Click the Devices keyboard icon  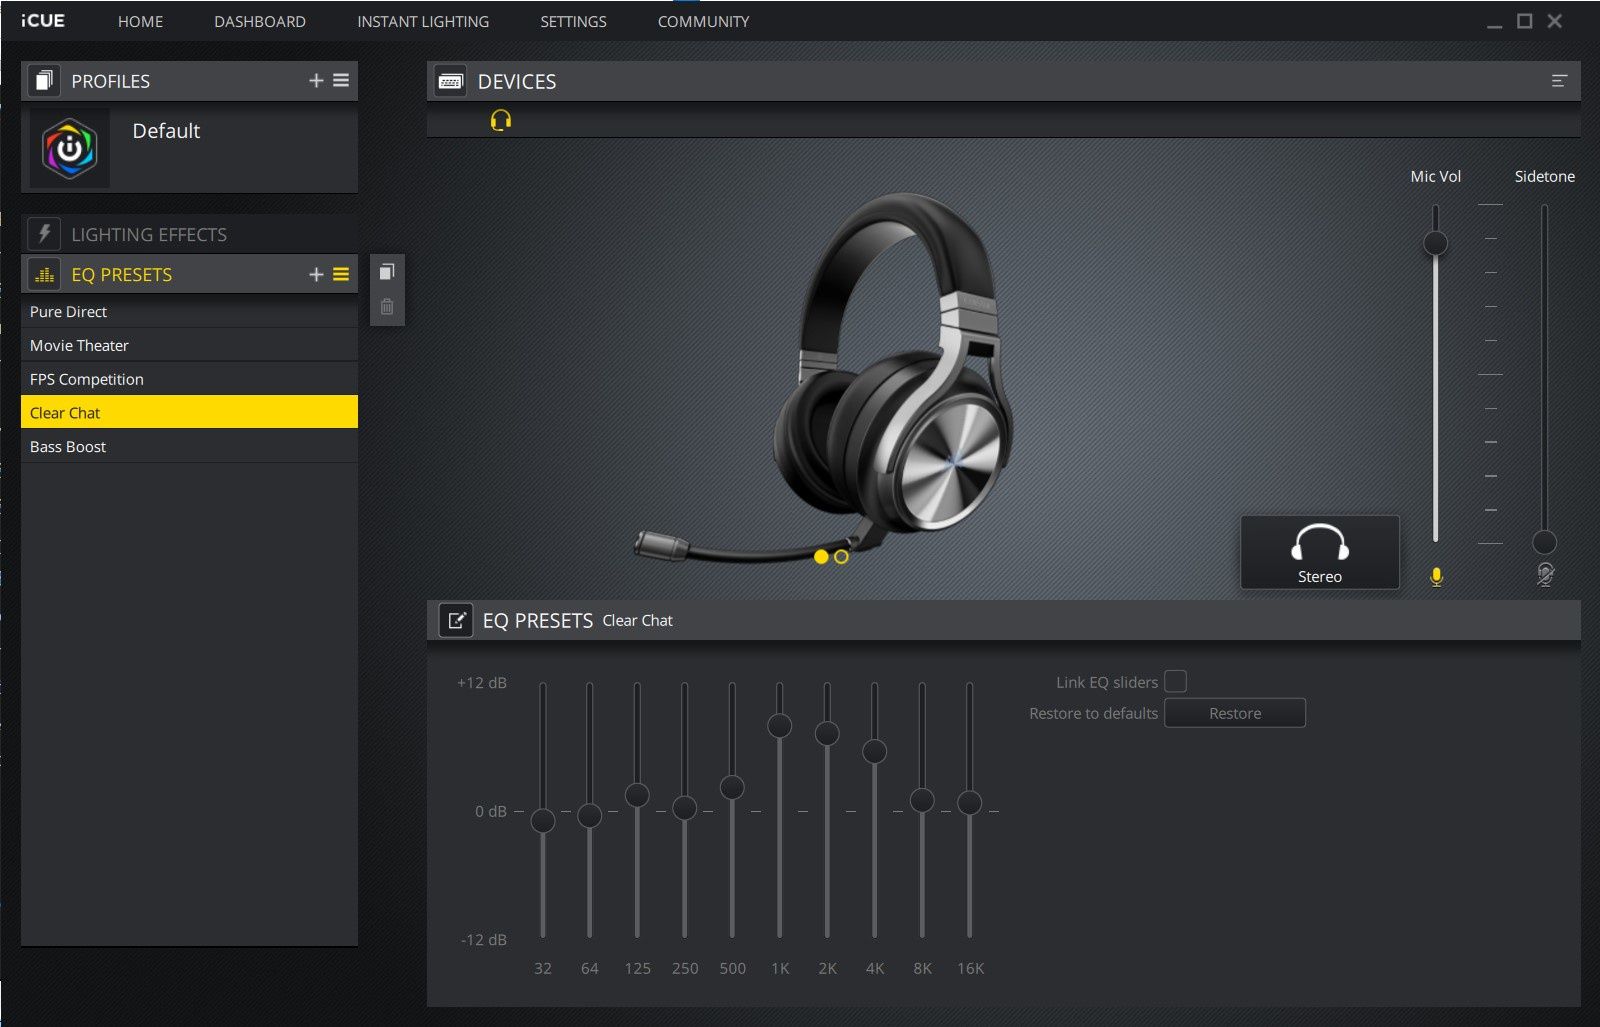click(450, 81)
